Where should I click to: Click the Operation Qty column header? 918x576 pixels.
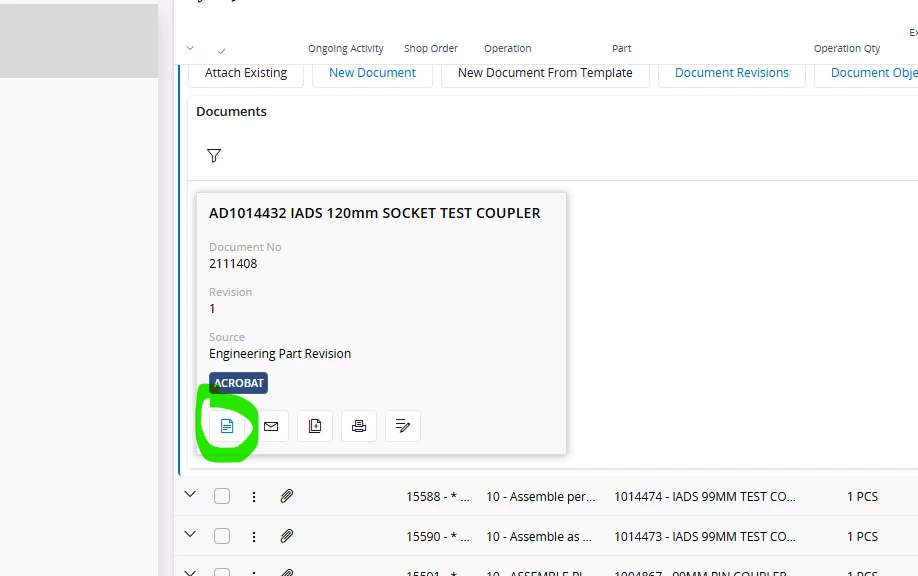click(847, 49)
